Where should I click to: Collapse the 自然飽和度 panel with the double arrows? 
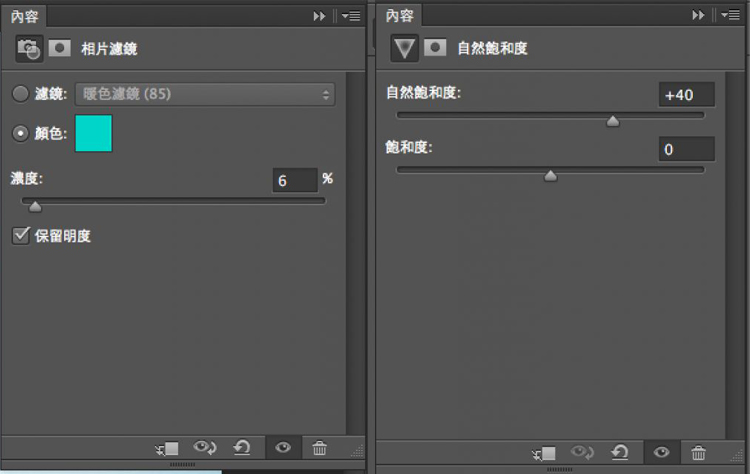698,15
